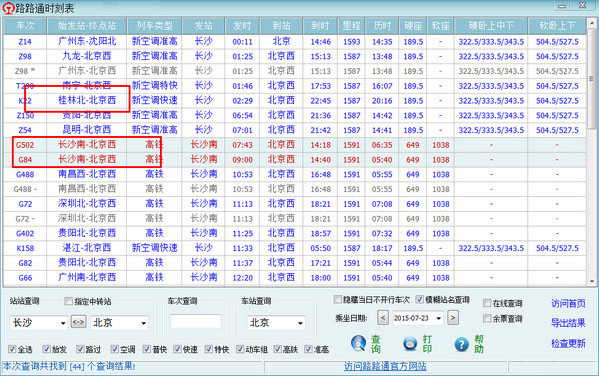Open the 访问路路通官方网站 link
599x376 pixels.
[385, 366]
